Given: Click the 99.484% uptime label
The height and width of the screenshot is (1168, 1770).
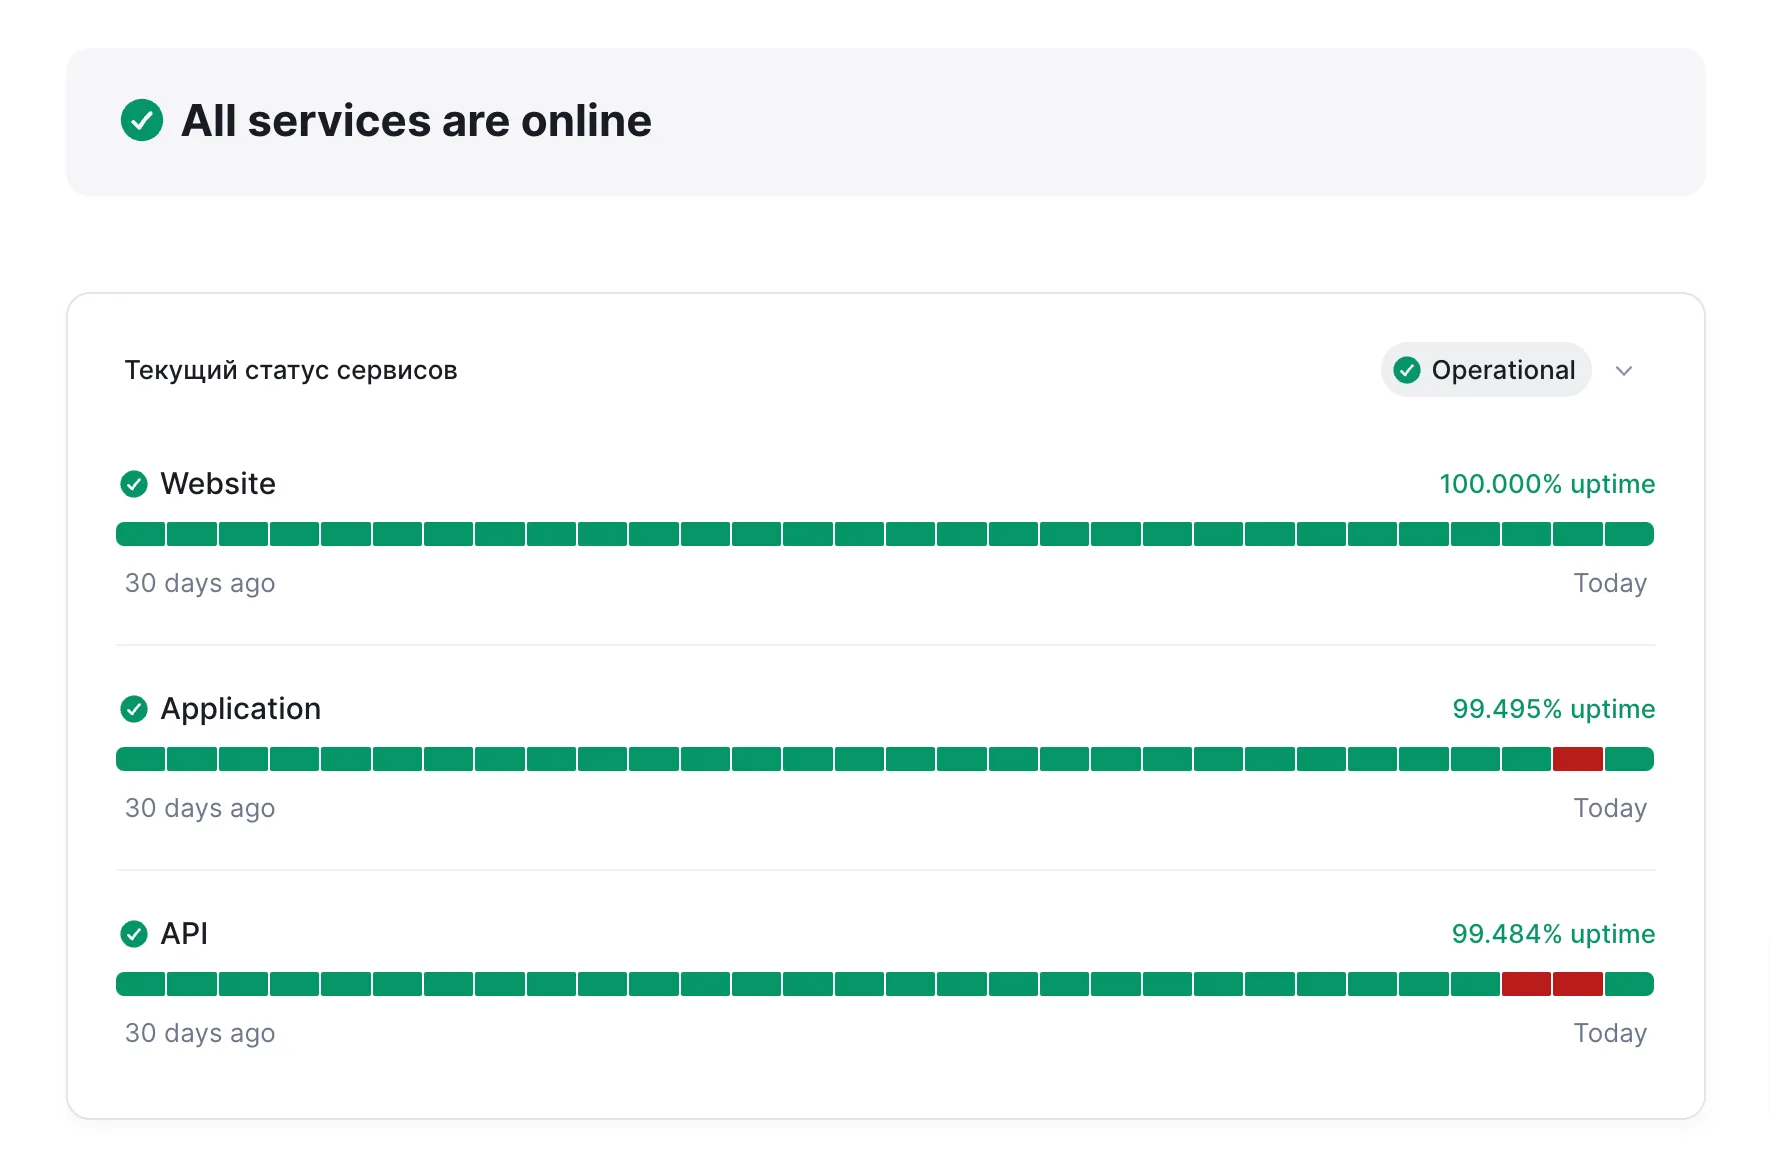Looking at the screenshot, I should coord(1553,934).
